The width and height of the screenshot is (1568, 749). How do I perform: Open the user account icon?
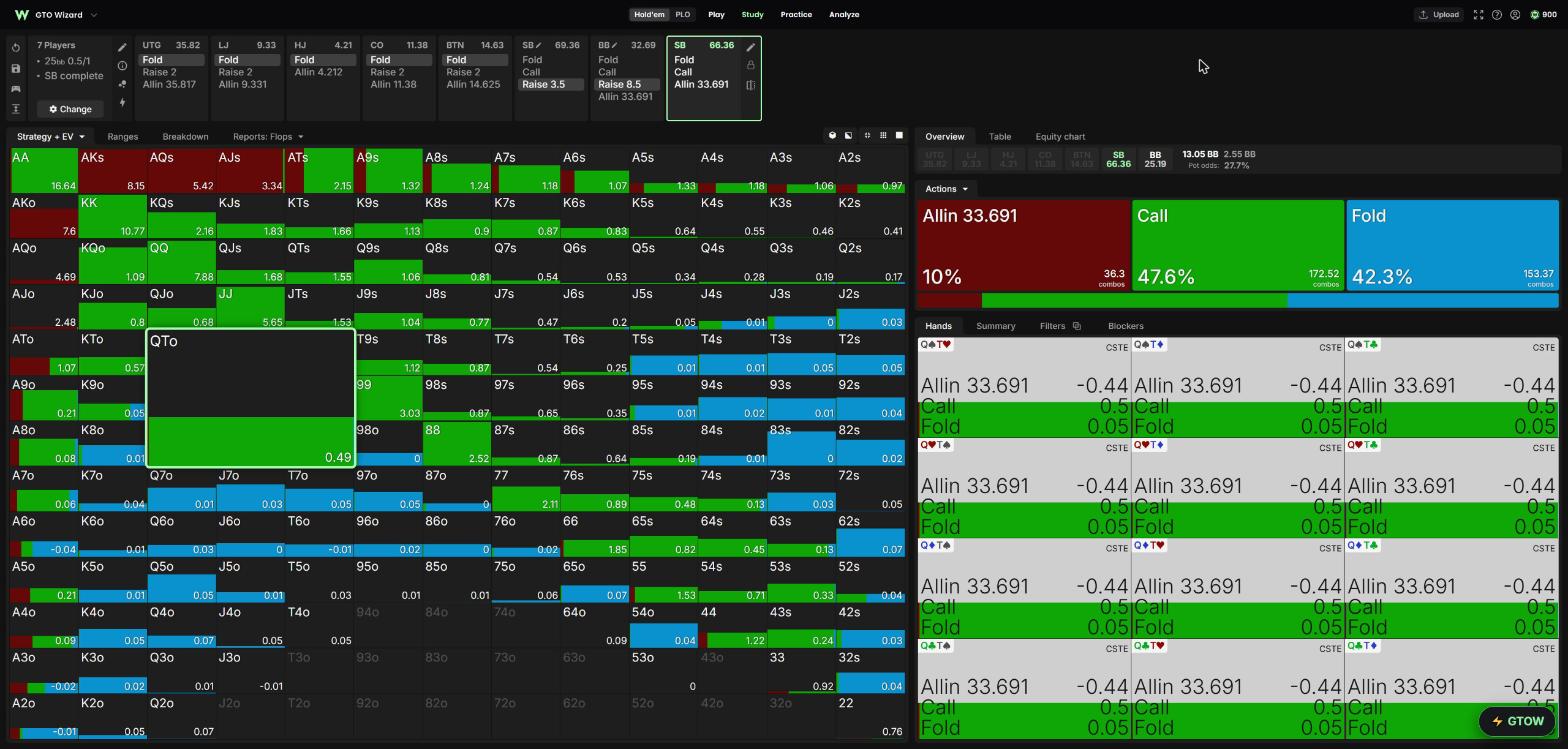coord(1515,15)
